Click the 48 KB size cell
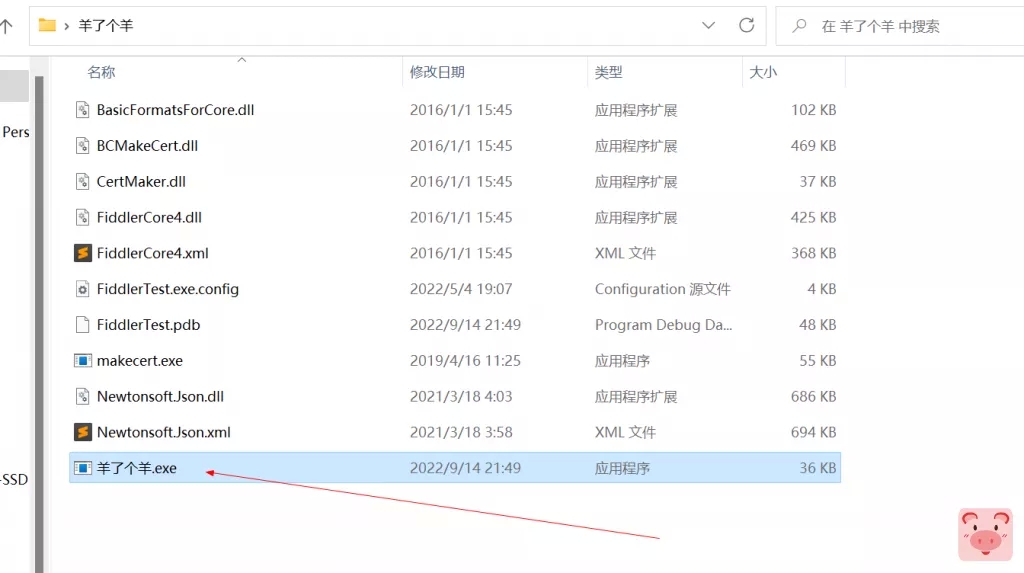 coord(818,325)
